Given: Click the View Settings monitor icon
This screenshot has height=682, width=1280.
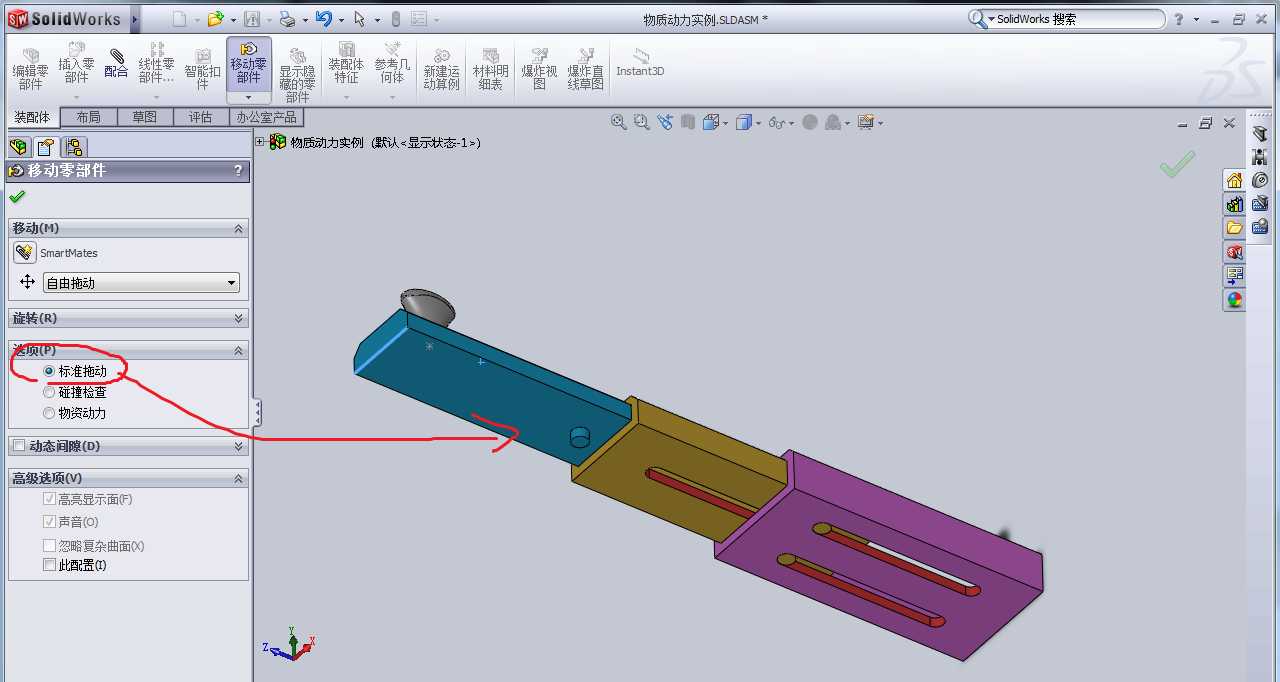Looking at the screenshot, I should [866, 122].
